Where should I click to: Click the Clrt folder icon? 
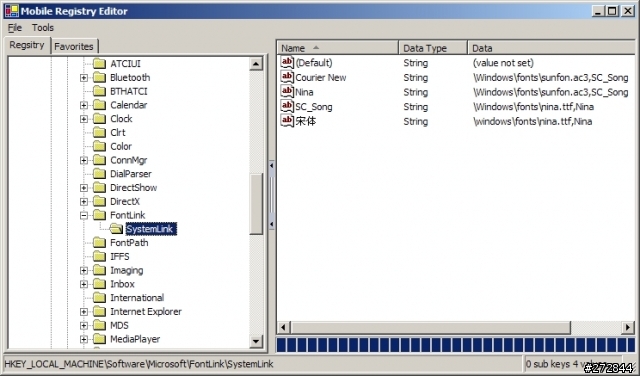point(99,133)
